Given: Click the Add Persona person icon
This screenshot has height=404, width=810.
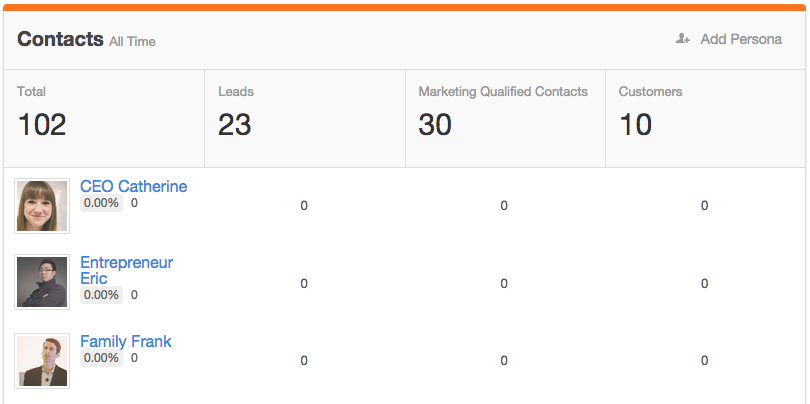Looking at the screenshot, I should [683, 39].
